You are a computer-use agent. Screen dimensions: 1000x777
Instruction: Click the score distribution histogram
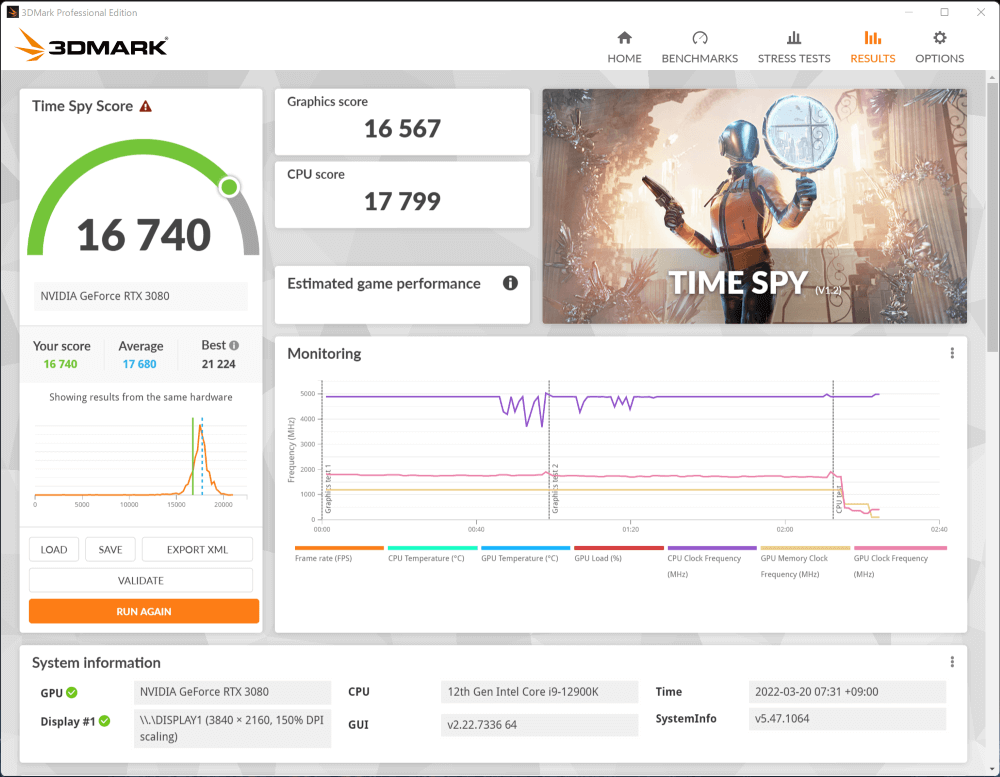[x=141, y=461]
